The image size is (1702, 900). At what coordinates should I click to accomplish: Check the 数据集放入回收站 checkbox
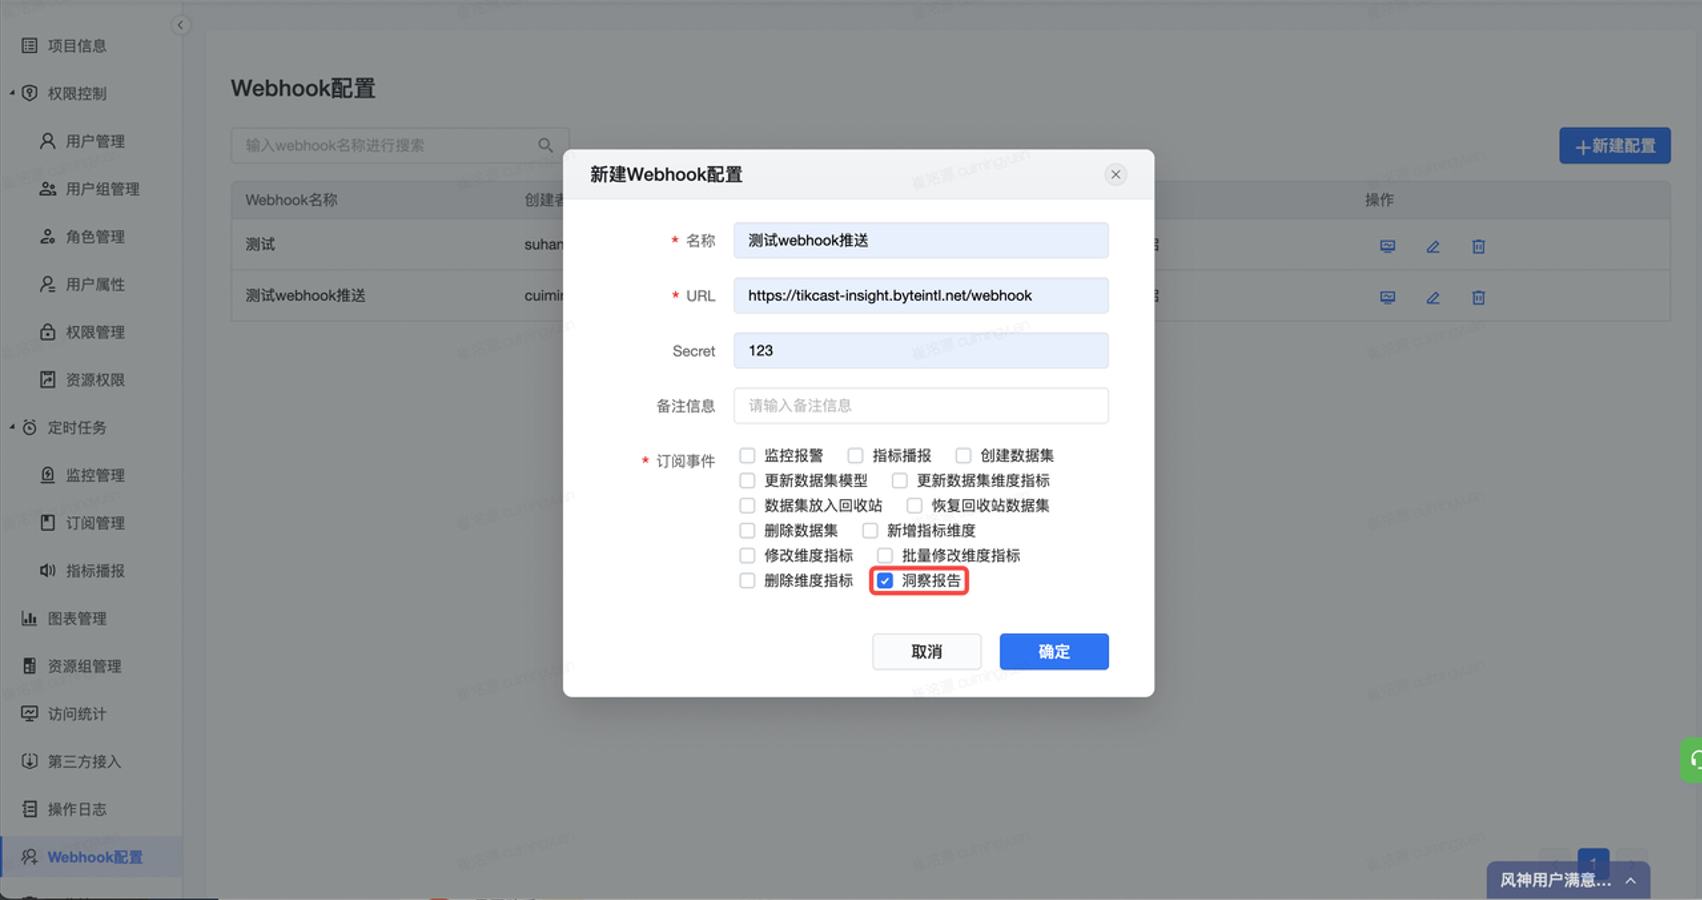747,506
